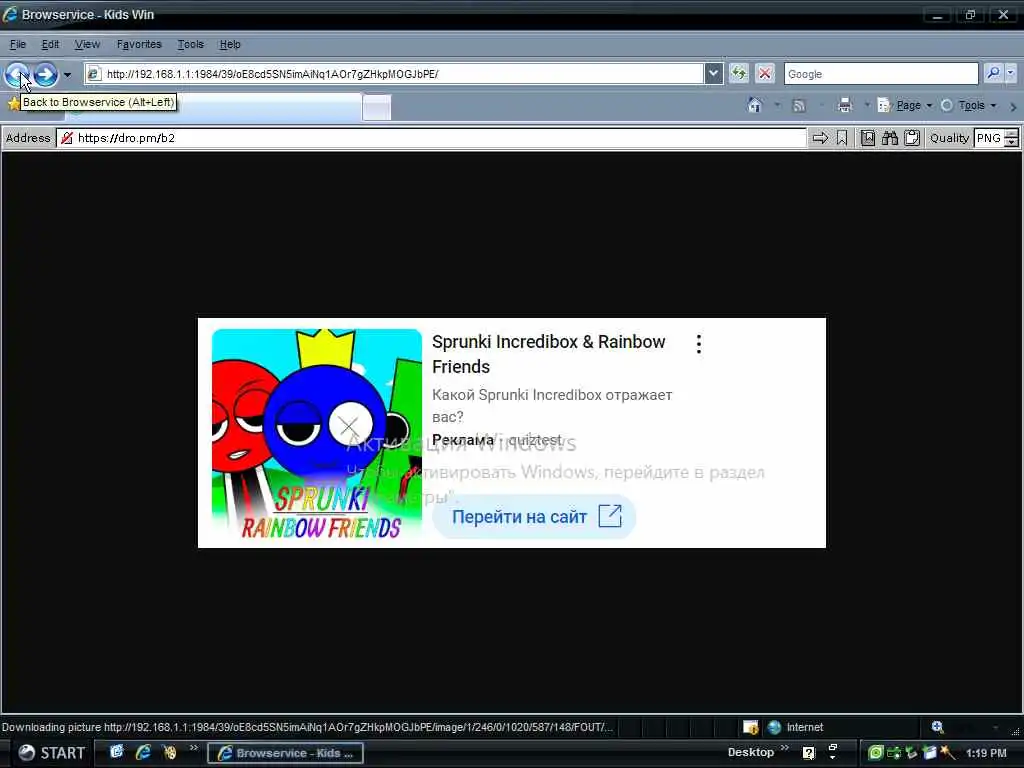Click the Show Desktop quick launch icon
This screenshot has height=768, width=1024.
point(116,752)
